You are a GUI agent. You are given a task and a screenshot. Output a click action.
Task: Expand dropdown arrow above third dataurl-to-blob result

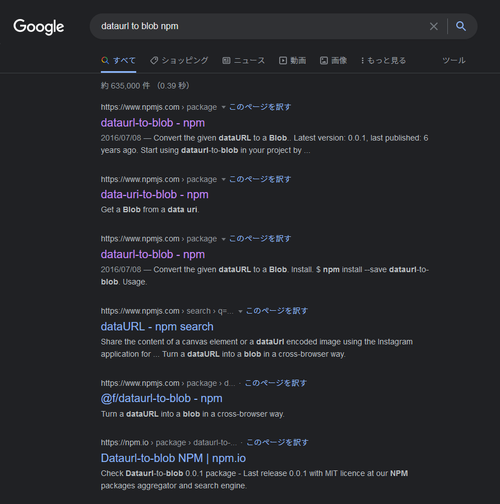223,239
